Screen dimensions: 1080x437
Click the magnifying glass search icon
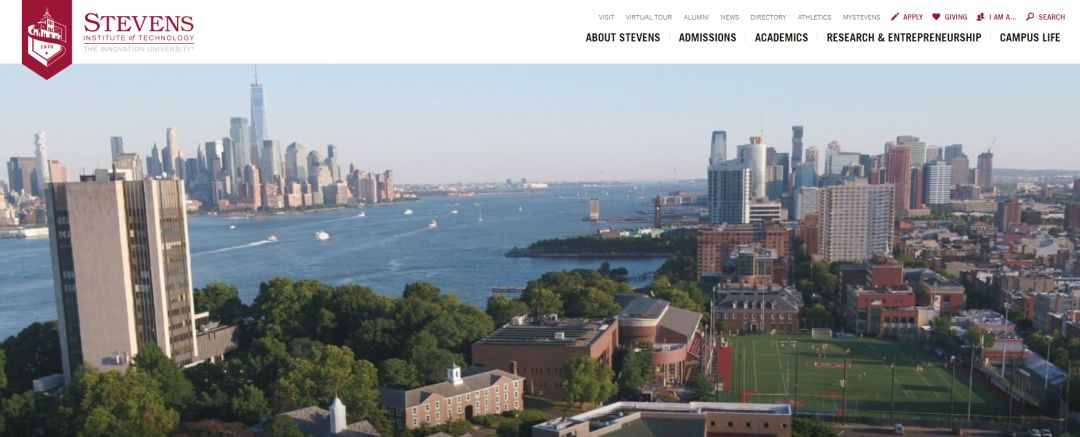[1030, 17]
